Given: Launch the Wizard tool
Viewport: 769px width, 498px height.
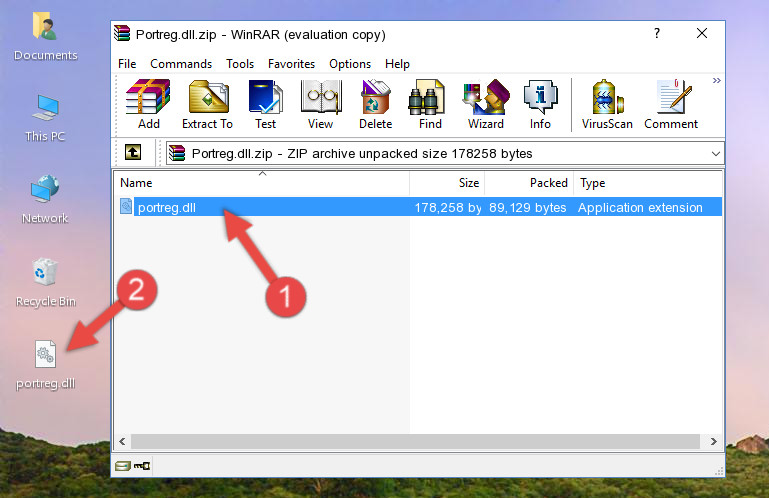Looking at the screenshot, I should [x=486, y=104].
